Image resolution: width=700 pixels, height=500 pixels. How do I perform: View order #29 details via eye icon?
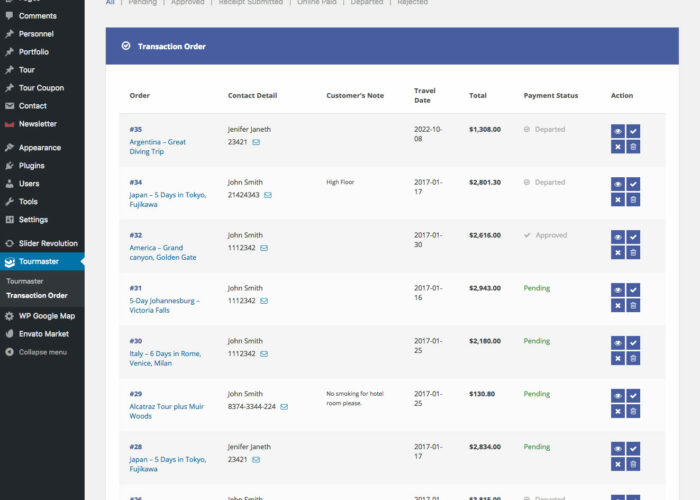618,396
